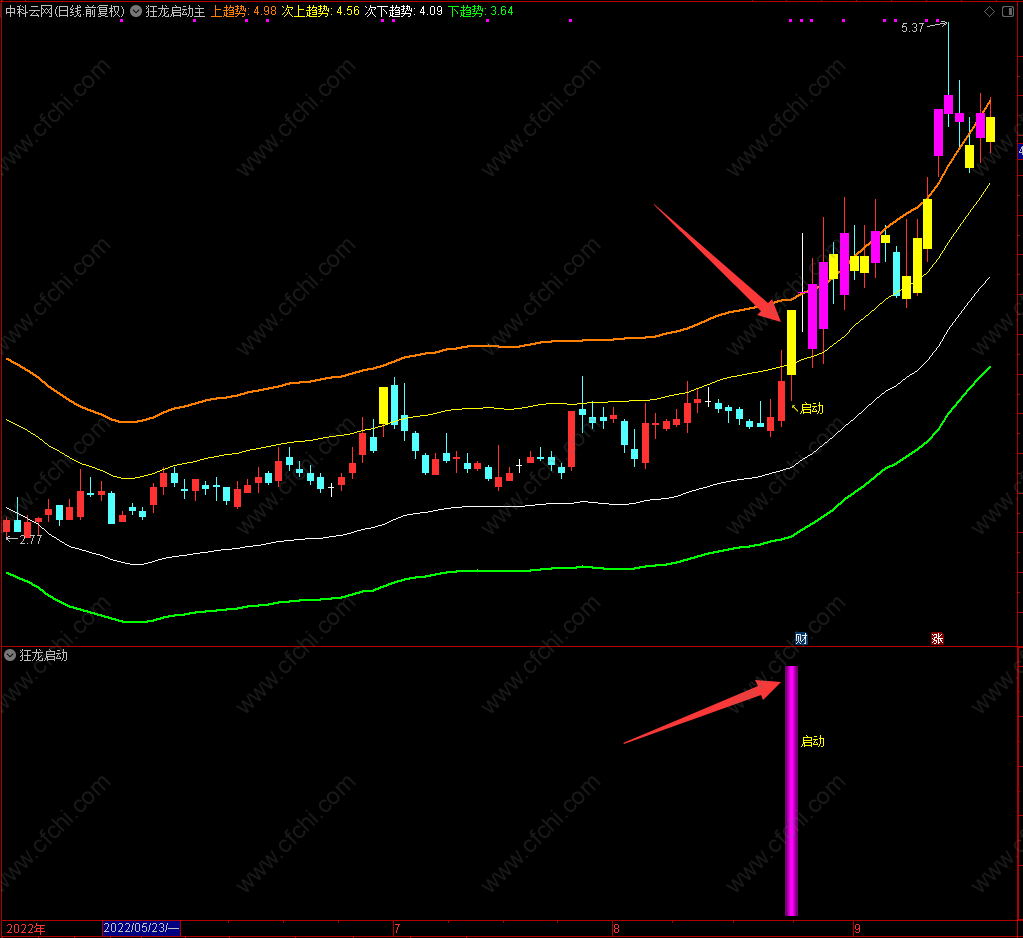Screen dimensions: 1023x938
Task: Click the 次上趋势: 4.56 indicator value
Action: [320, 11]
